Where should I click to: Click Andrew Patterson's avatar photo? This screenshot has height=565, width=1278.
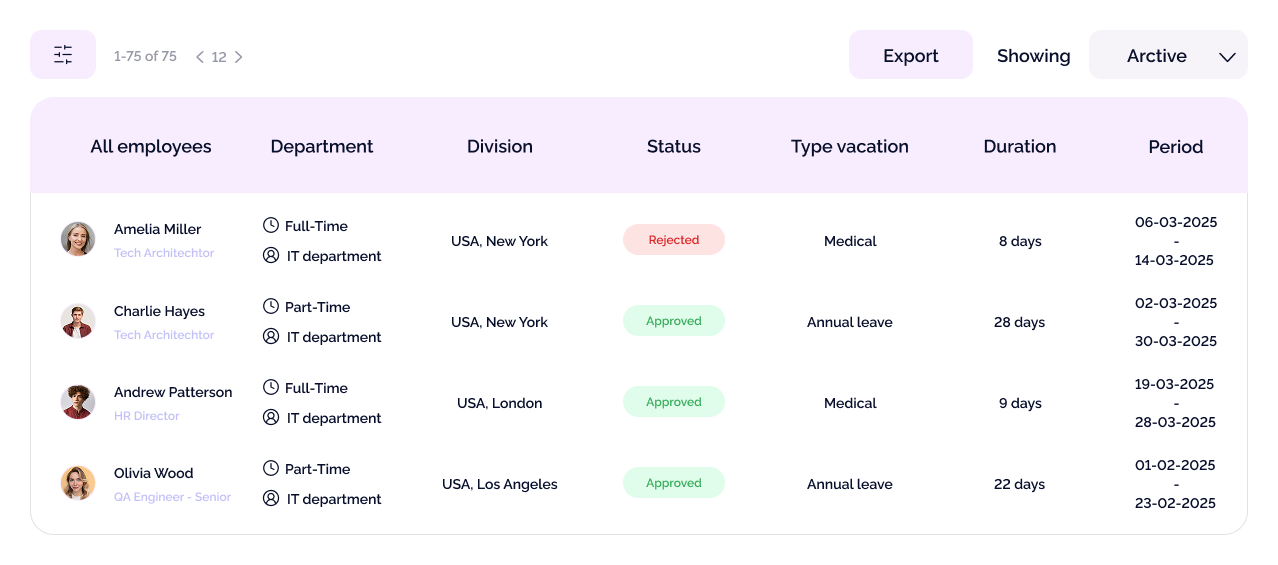(x=78, y=402)
